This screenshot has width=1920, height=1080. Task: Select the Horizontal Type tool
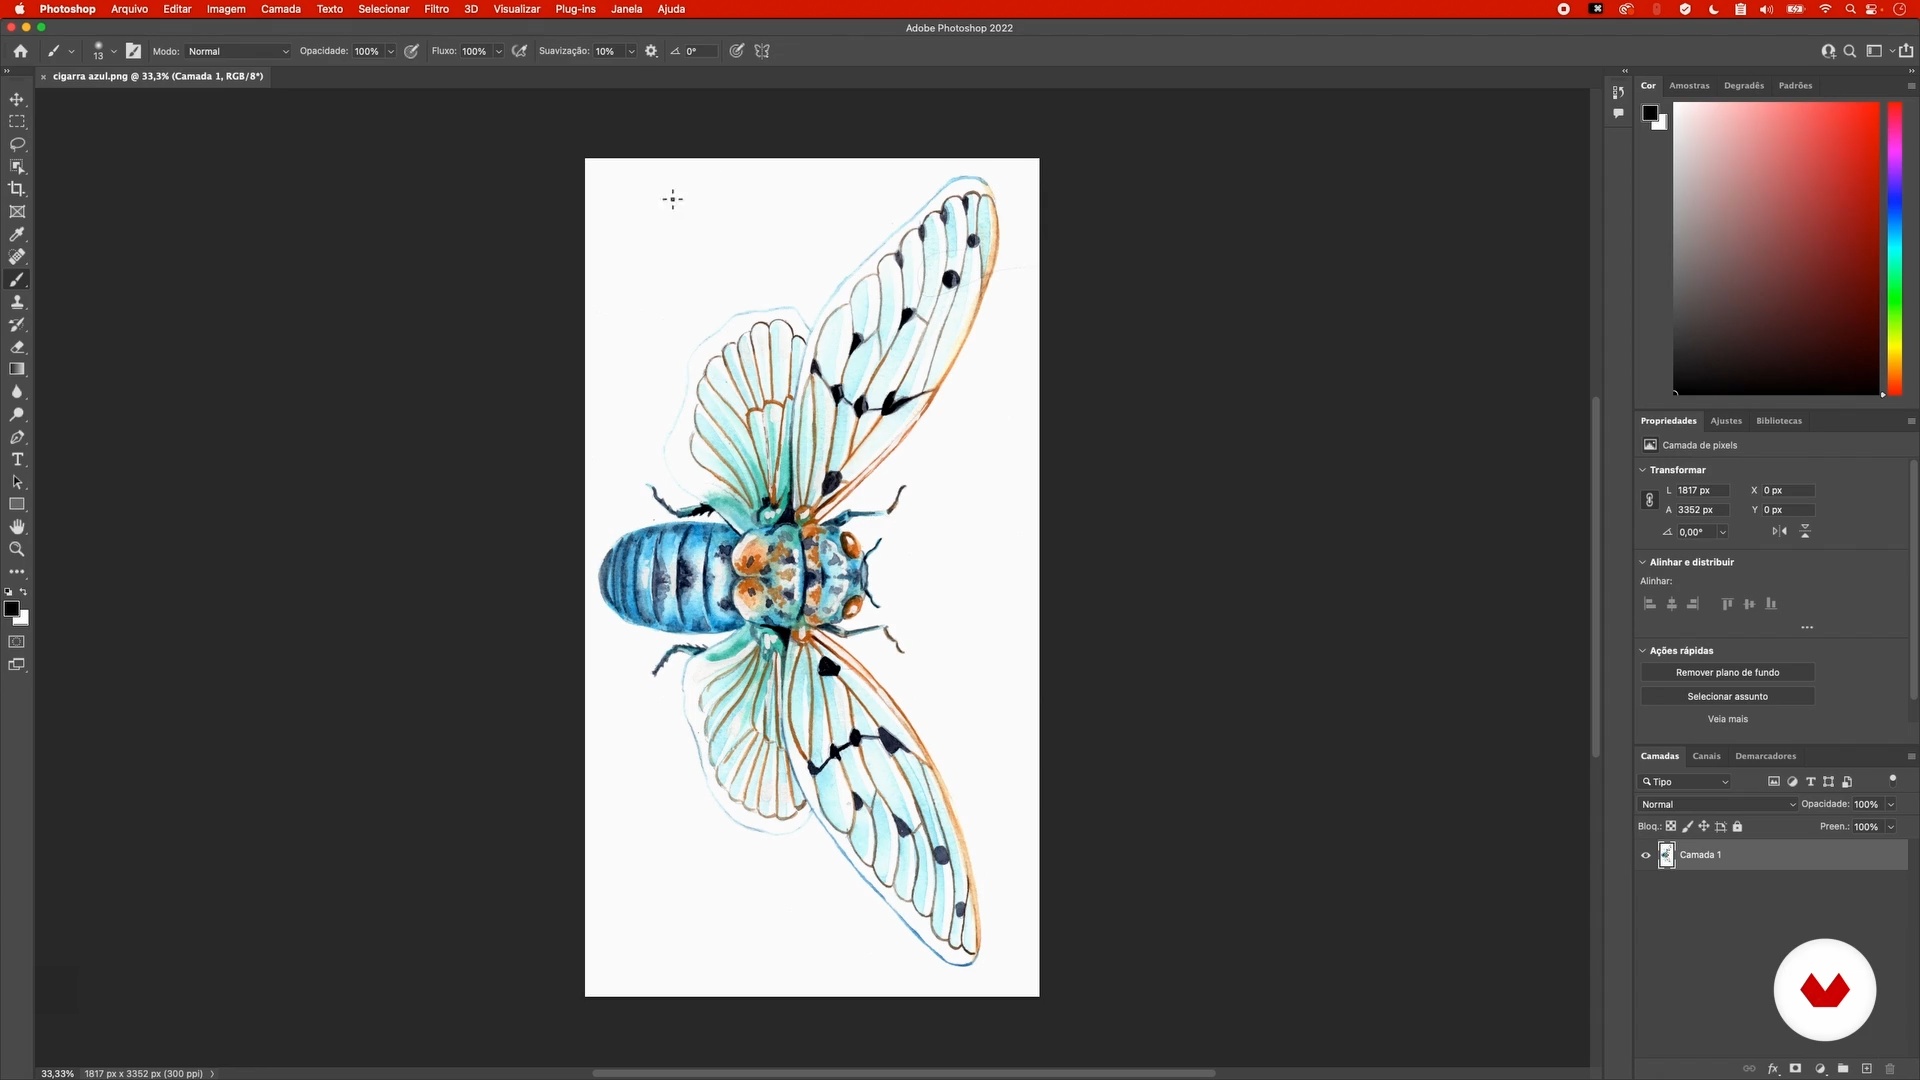point(17,460)
